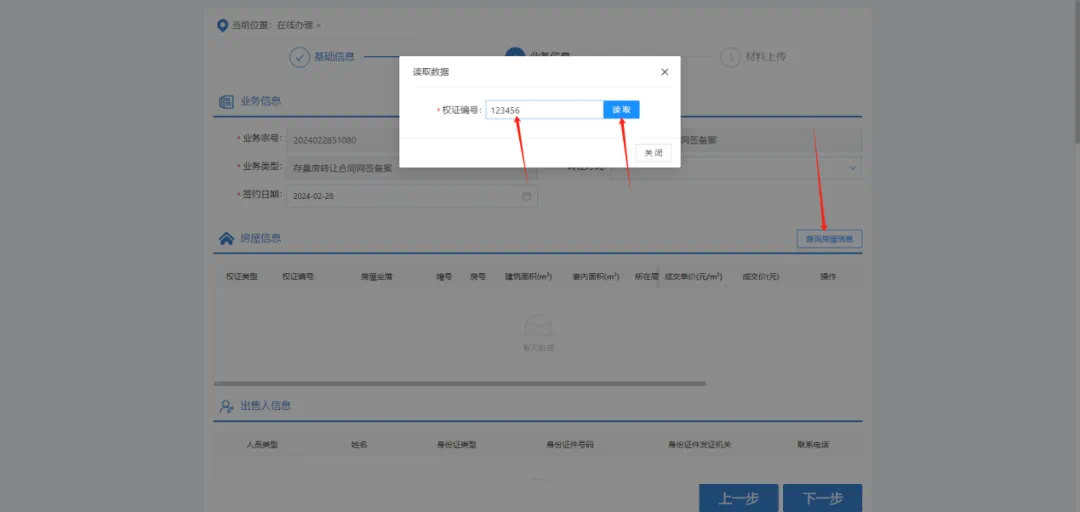Click the 姓名 column header
The height and width of the screenshot is (512, 1080).
coord(359,444)
